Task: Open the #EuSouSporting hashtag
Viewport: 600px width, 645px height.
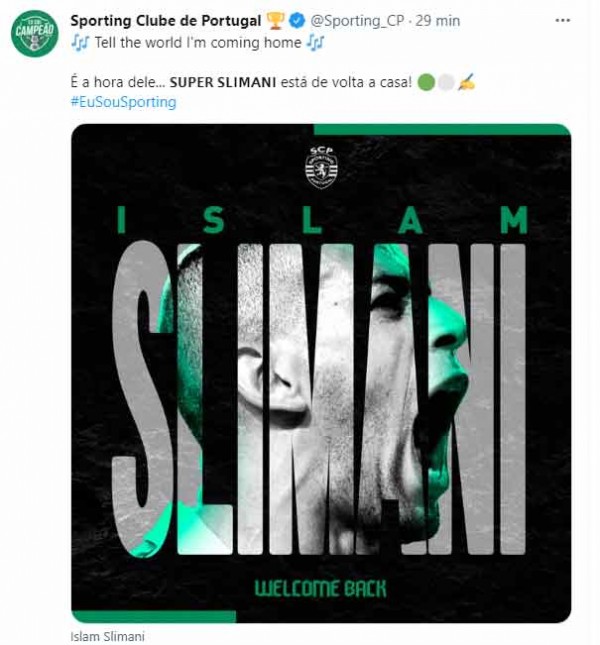Action: click(x=123, y=102)
